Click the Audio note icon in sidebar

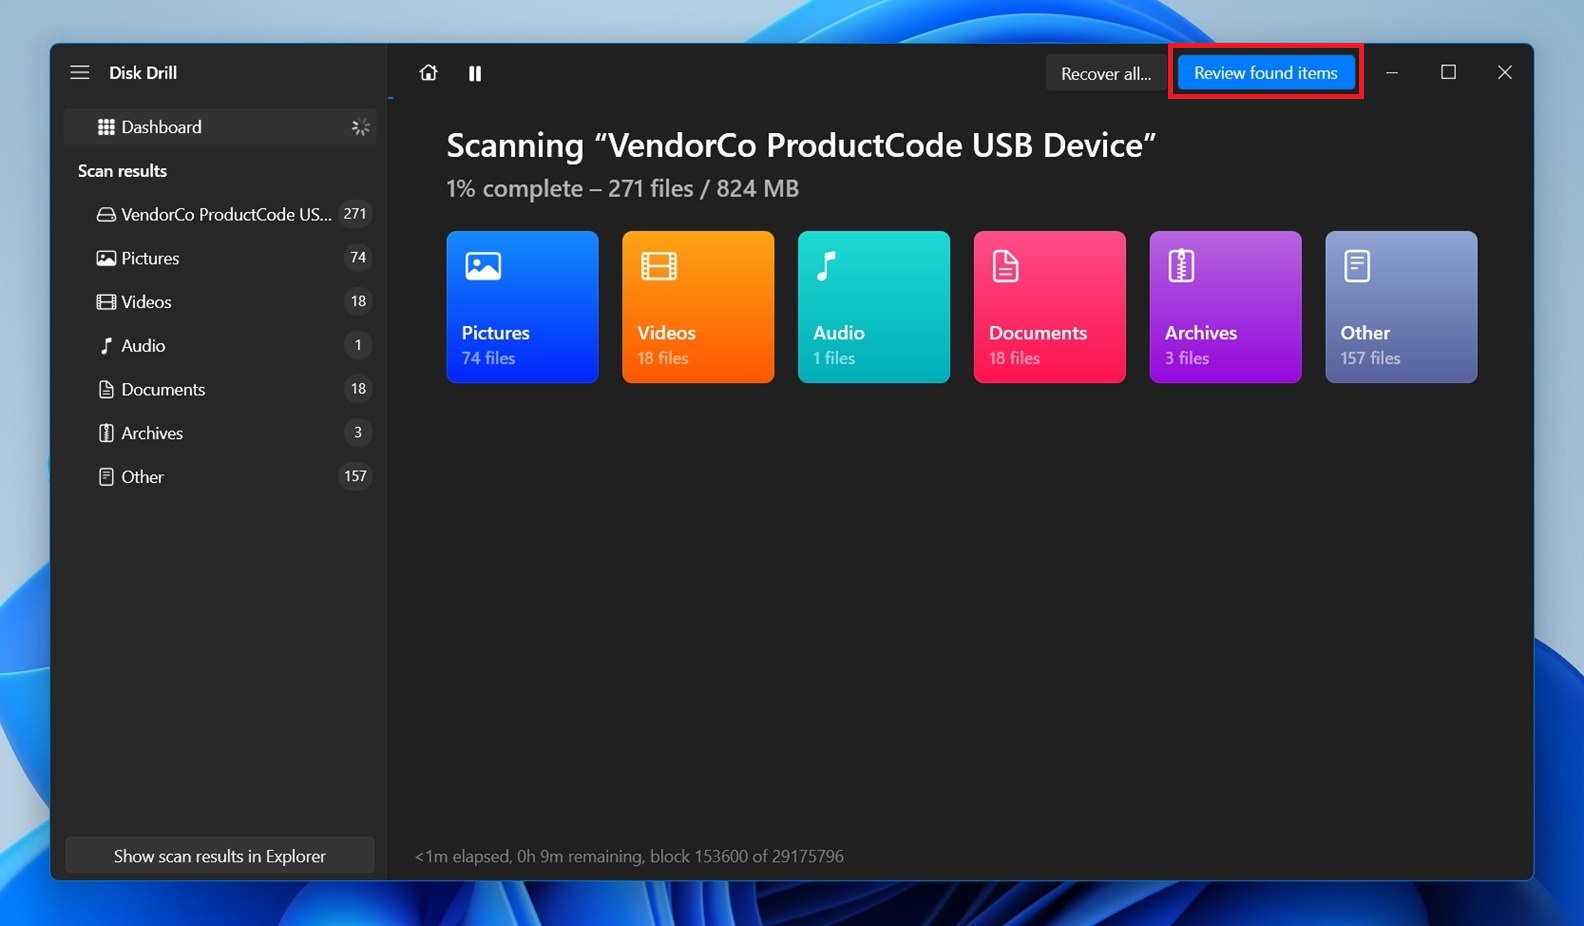point(106,346)
